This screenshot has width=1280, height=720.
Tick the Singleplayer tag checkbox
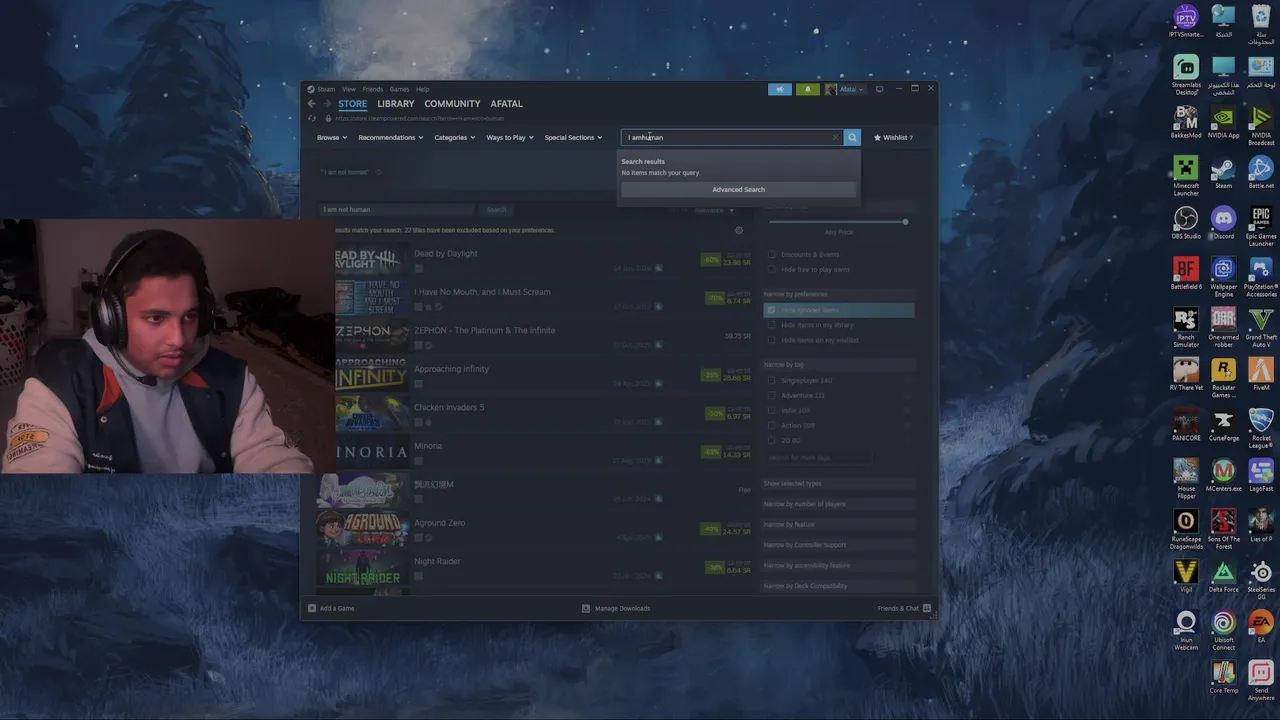(772, 380)
